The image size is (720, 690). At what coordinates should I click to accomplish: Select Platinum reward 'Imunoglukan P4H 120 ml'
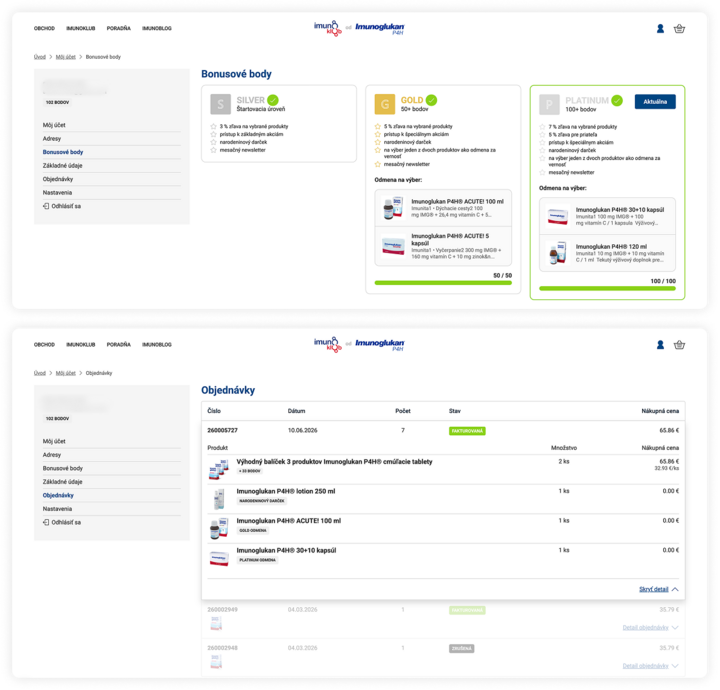pyautogui.click(x=607, y=253)
